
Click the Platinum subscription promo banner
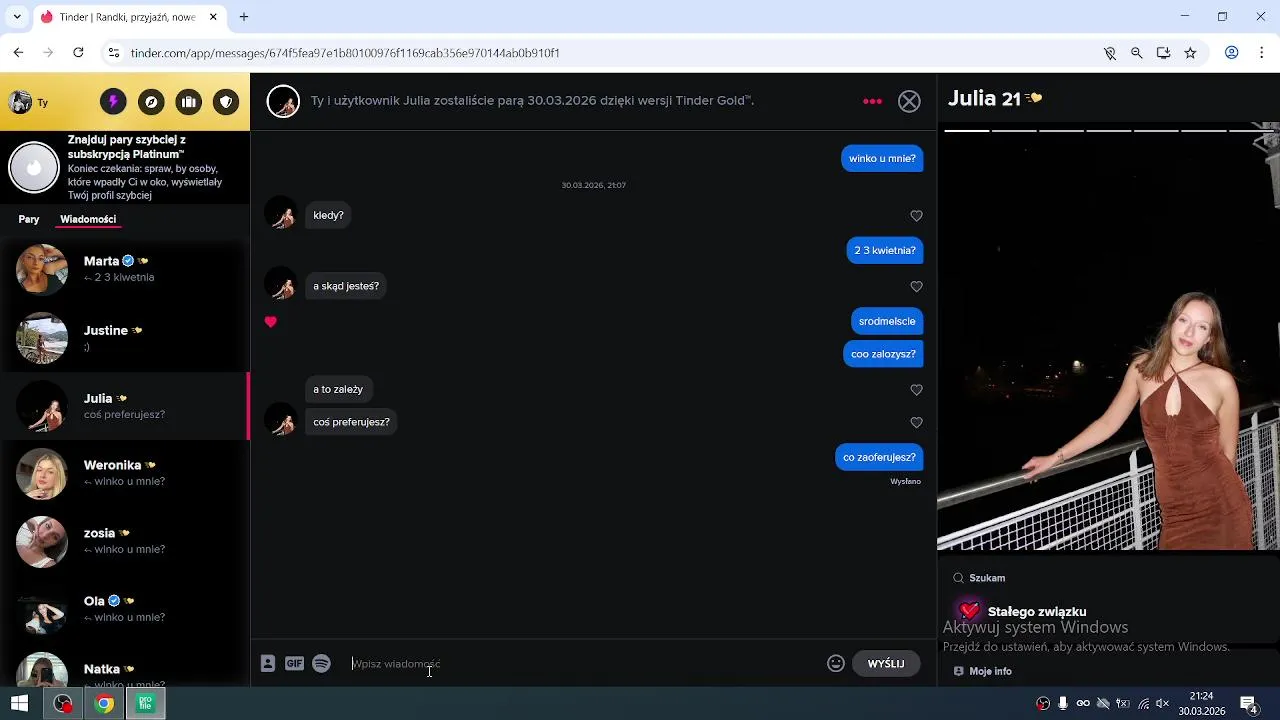click(x=125, y=167)
